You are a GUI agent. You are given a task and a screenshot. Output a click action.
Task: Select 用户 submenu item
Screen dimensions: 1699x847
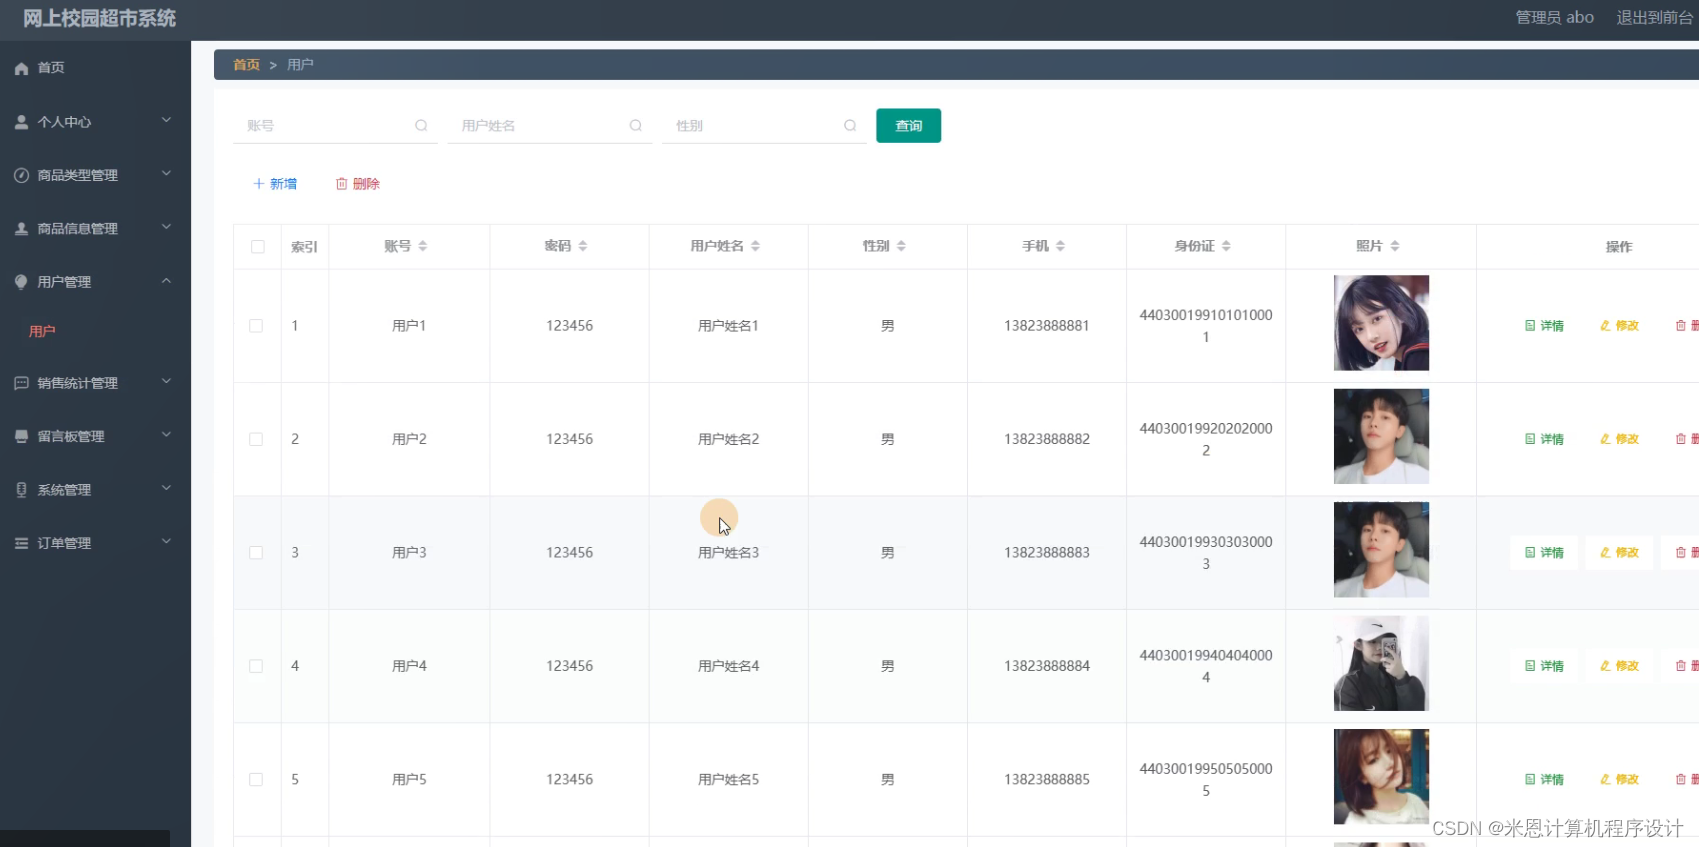click(x=42, y=331)
